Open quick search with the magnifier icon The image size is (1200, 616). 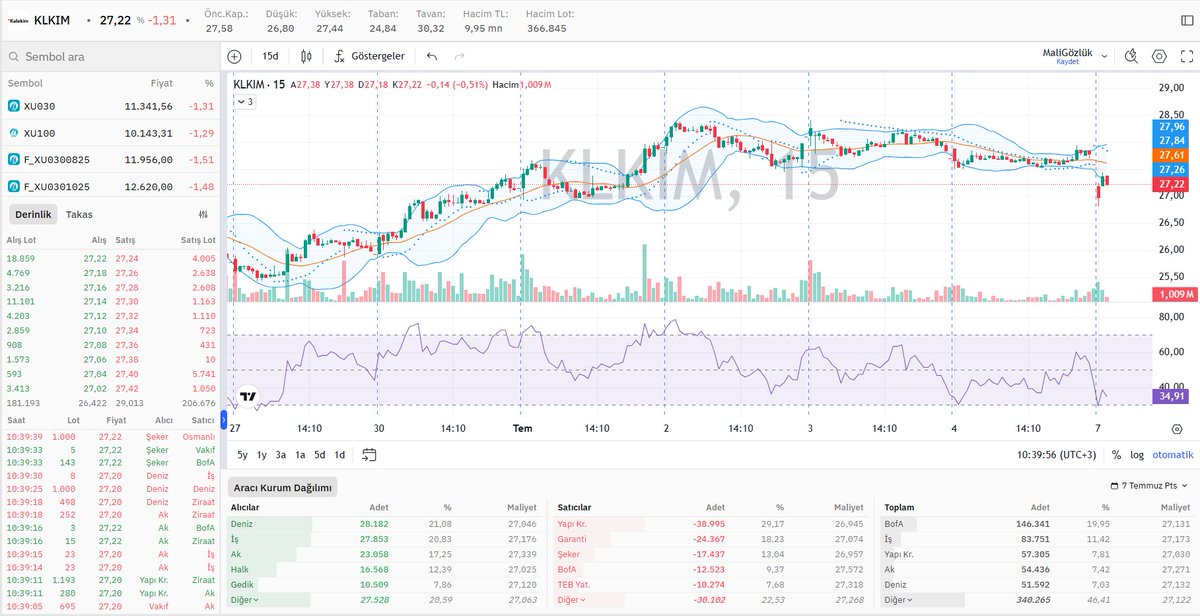(x=1132, y=56)
